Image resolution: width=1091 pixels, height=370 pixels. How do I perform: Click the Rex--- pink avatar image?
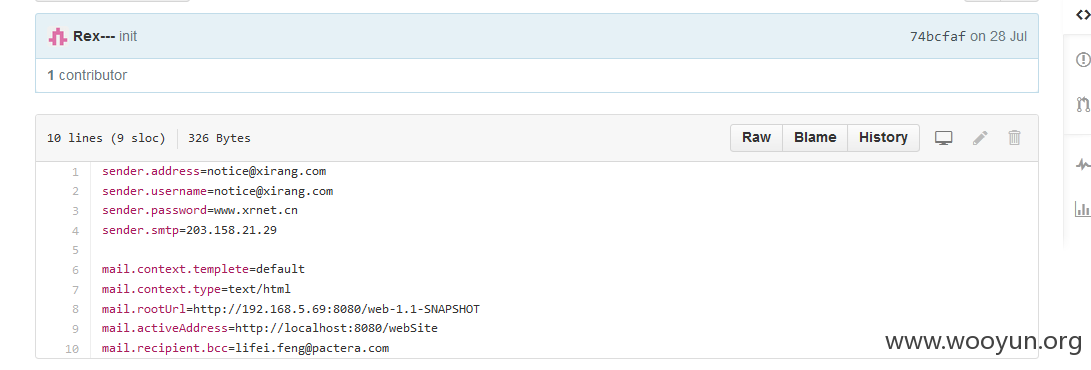[58, 37]
